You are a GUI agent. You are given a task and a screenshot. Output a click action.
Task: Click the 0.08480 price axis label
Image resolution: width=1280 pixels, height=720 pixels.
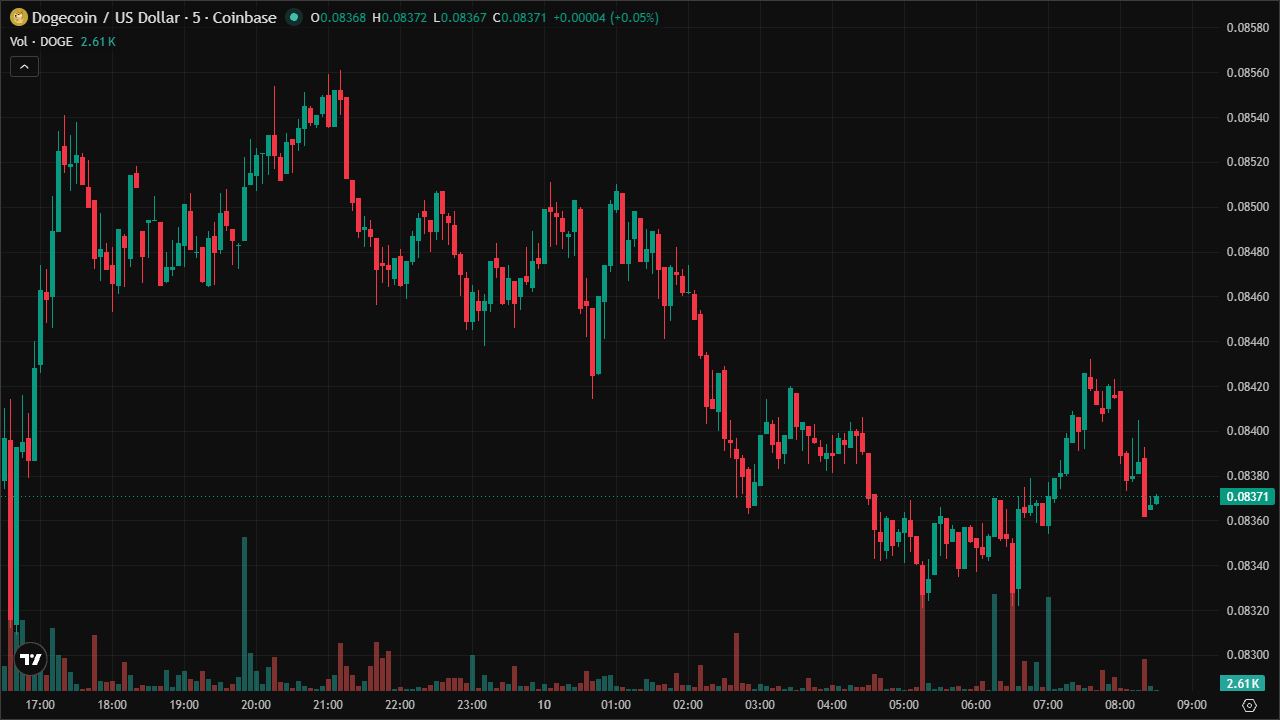point(1247,251)
